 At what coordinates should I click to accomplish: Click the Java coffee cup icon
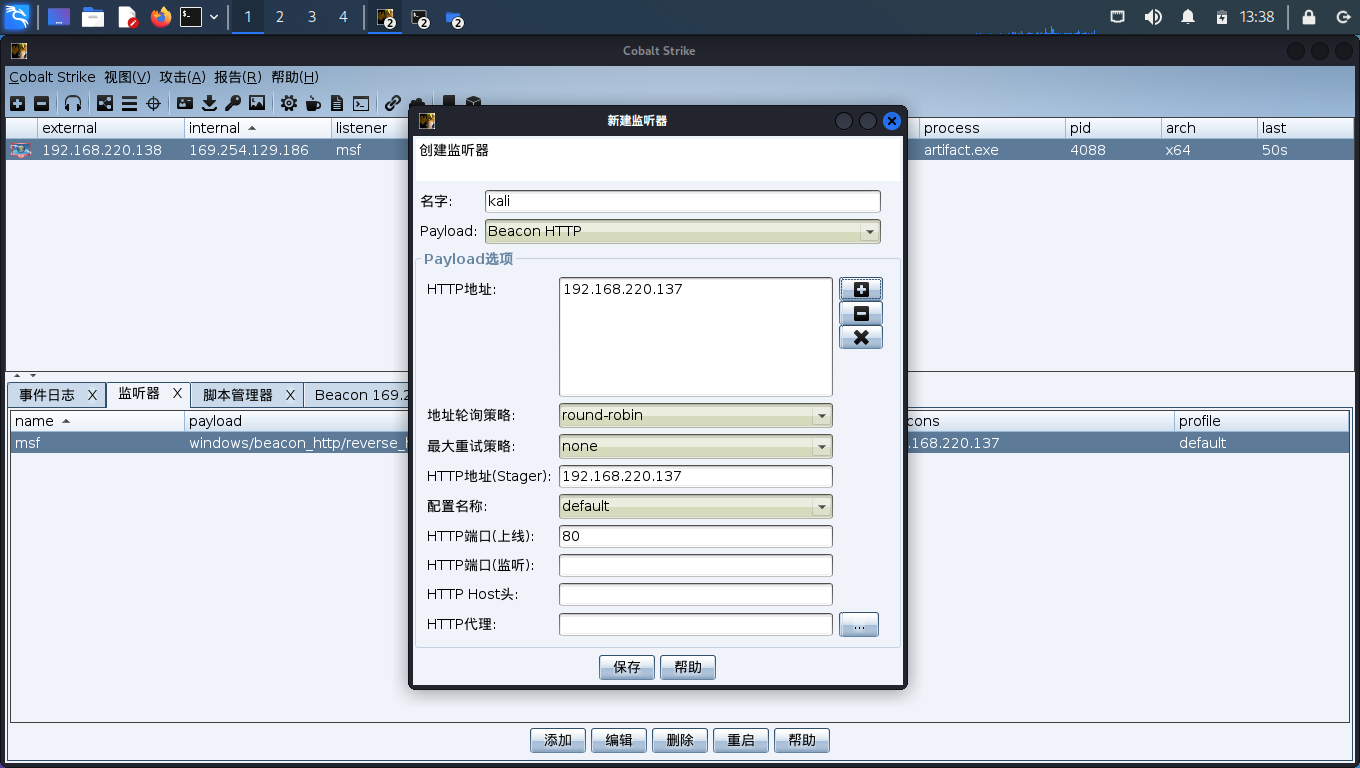click(x=313, y=103)
